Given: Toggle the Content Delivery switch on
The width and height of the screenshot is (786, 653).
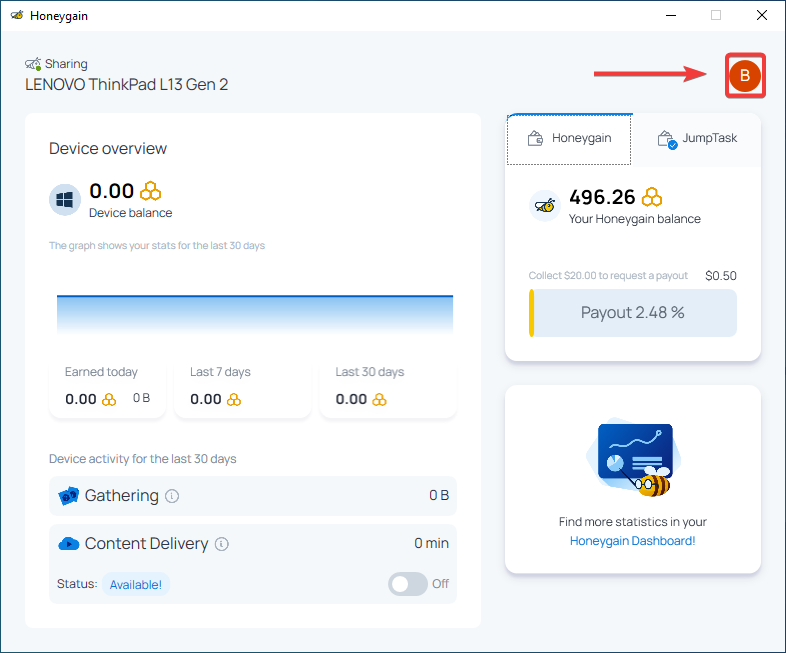Looking at the screenshot, I should pos(408,584).
